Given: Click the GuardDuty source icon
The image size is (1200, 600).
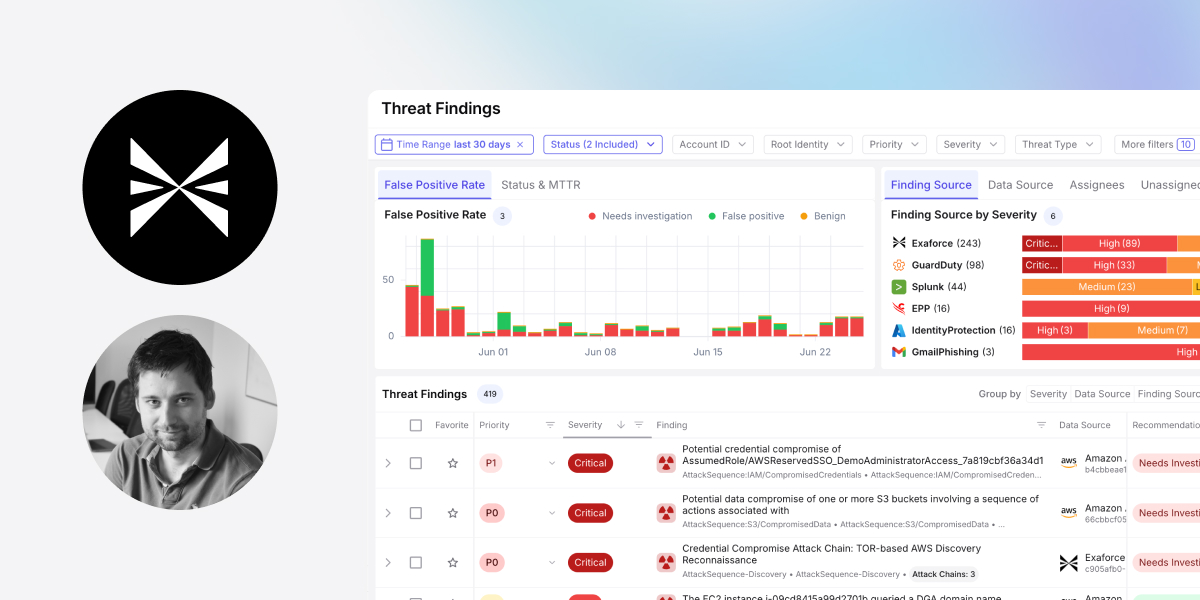Looking at the screenshot, I should pyautogui.click(x=899, y=265).
